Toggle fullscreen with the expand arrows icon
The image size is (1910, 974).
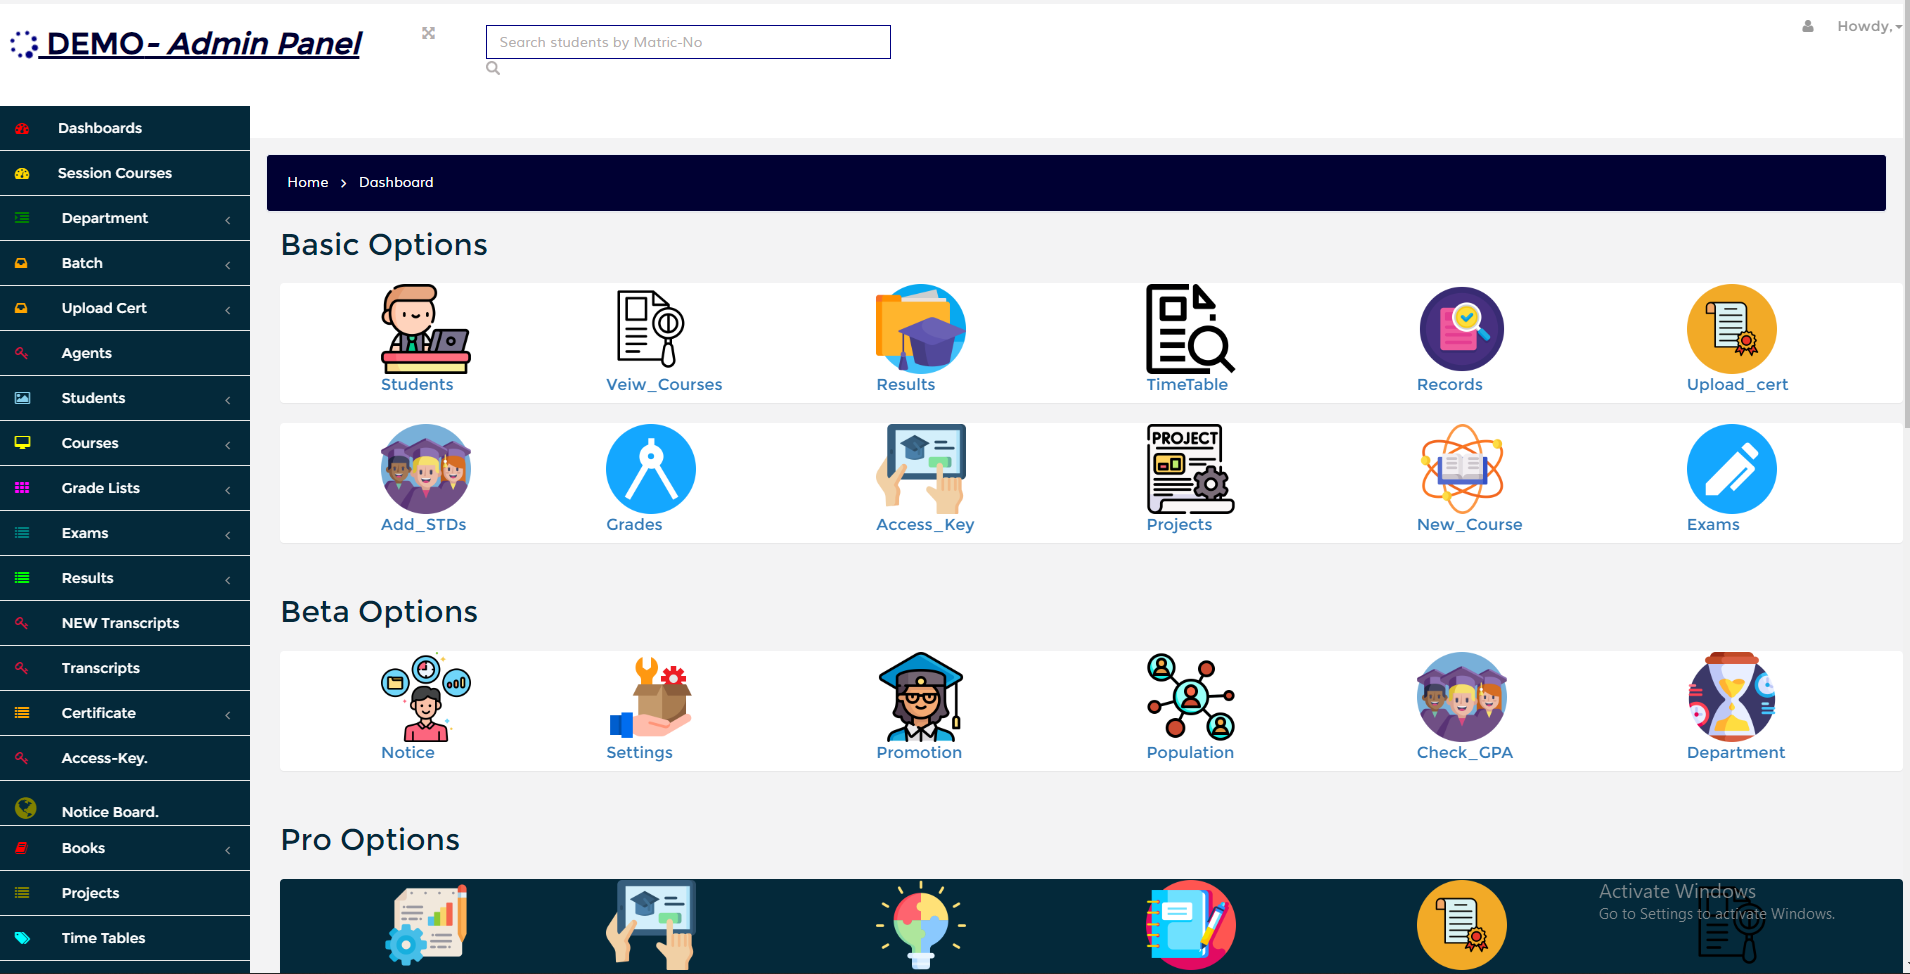(428, 33)
